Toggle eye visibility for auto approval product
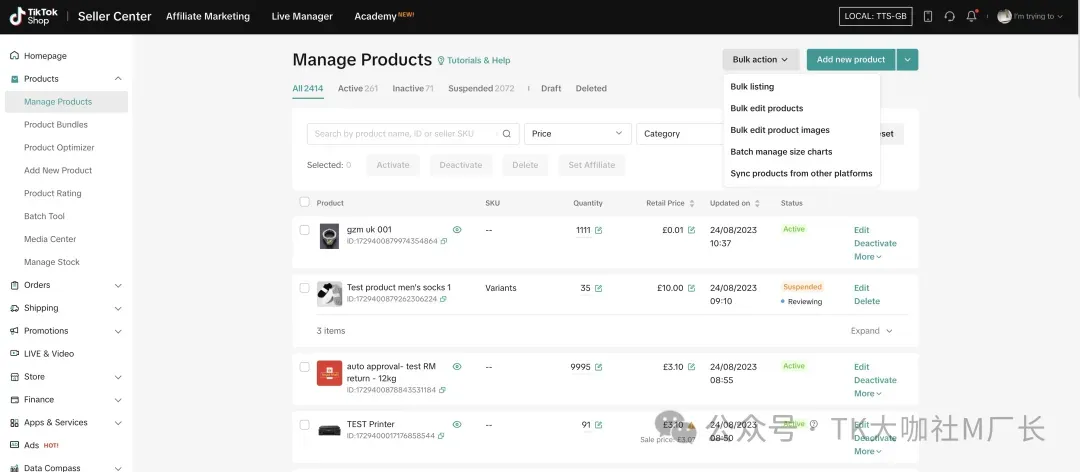The height and width of the screenshot is (472, 1080). pos(457,367)
